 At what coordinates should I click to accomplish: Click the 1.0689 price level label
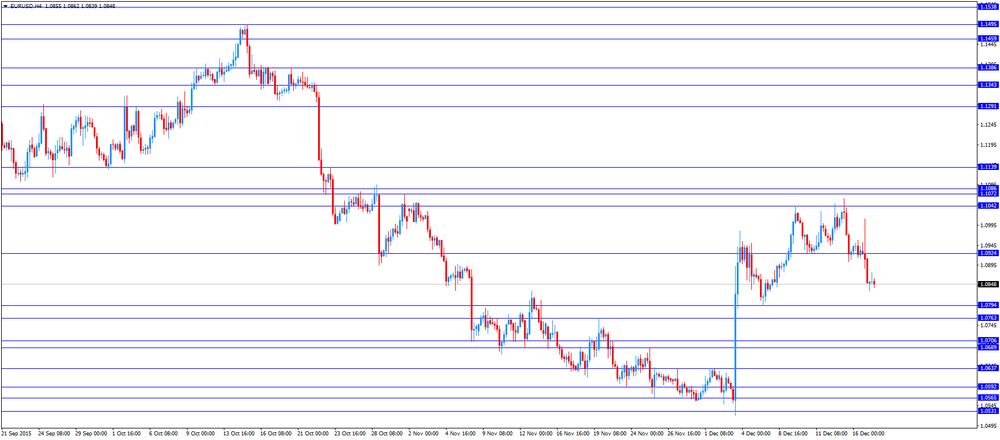click(988, 348)
